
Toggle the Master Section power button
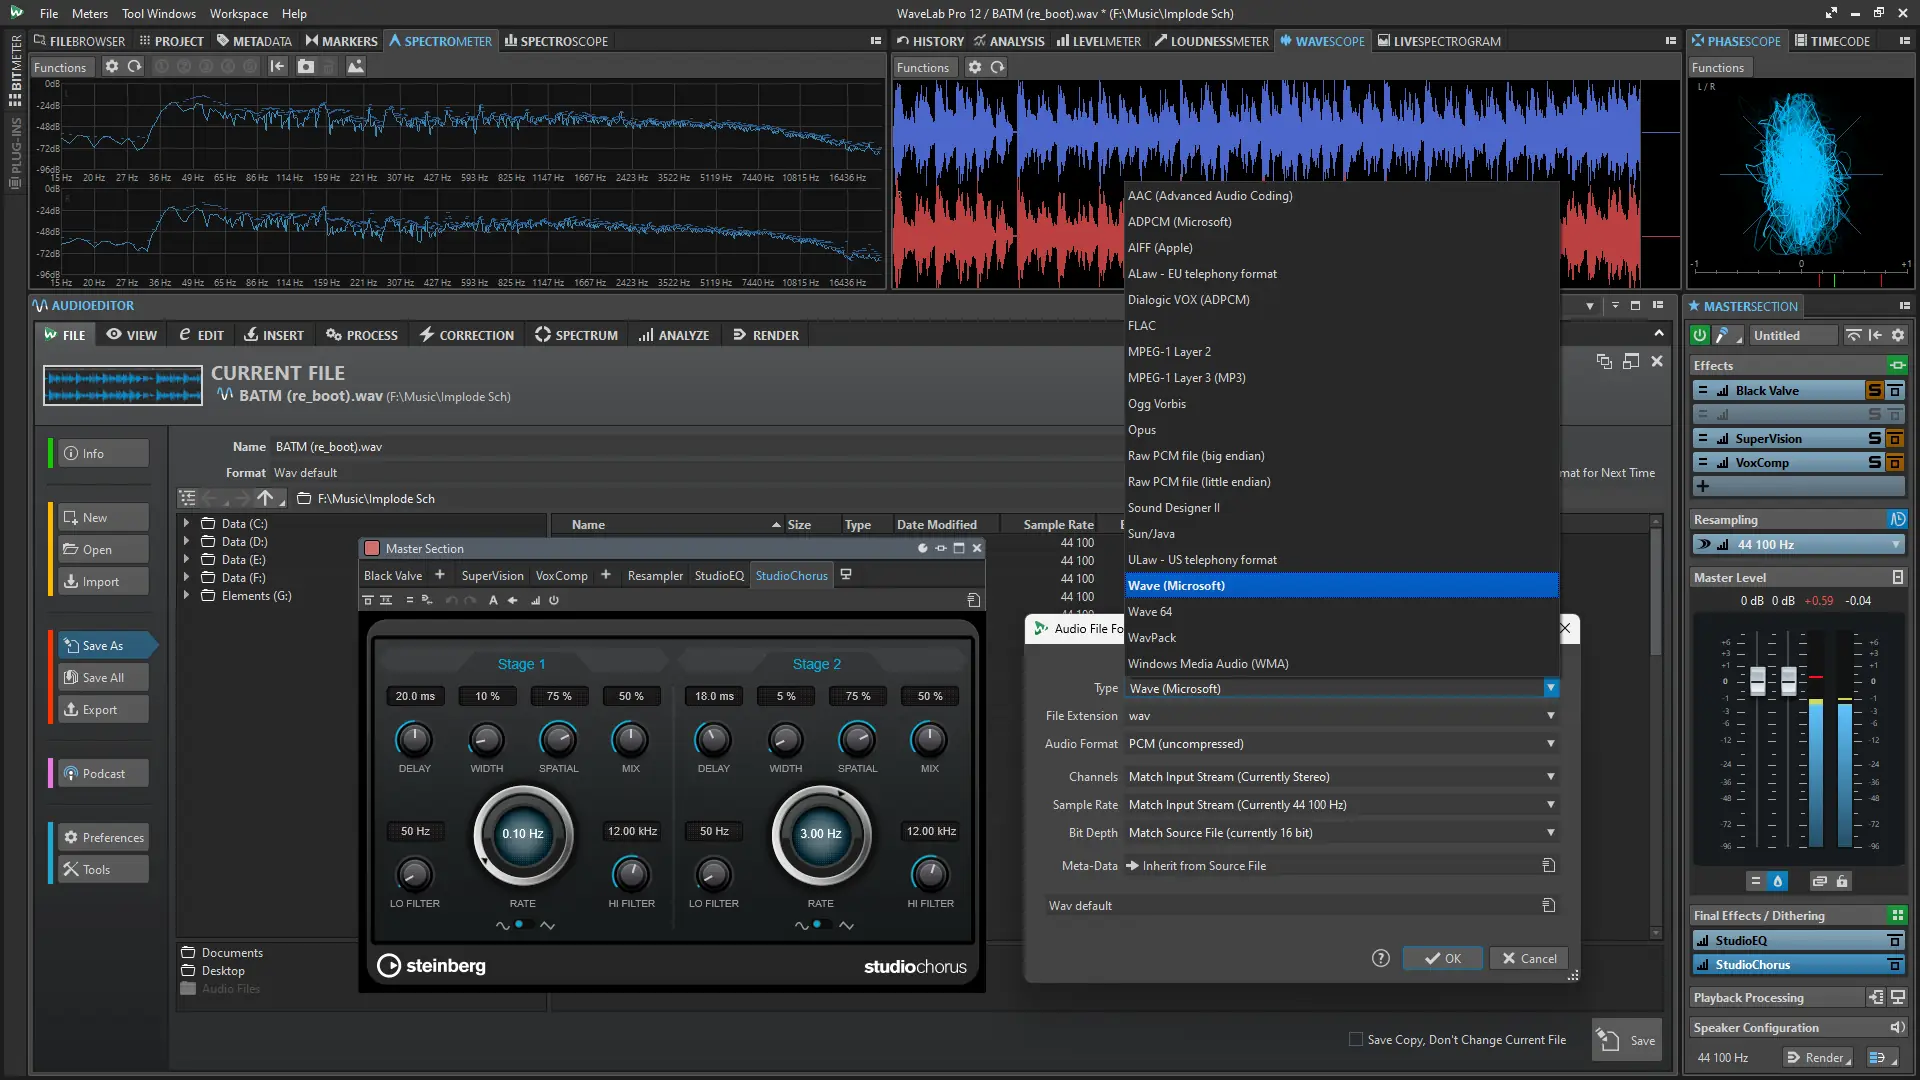[1699, 336]
